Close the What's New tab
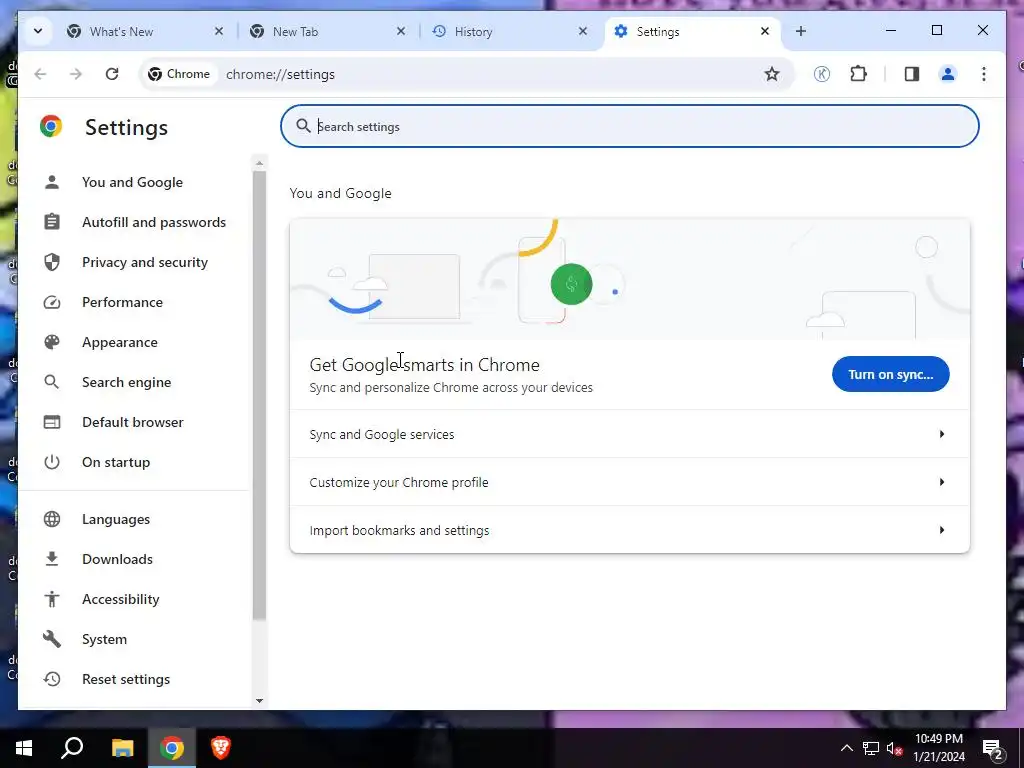The width and height of the screenshot is (1024, 768). (219, 31)
